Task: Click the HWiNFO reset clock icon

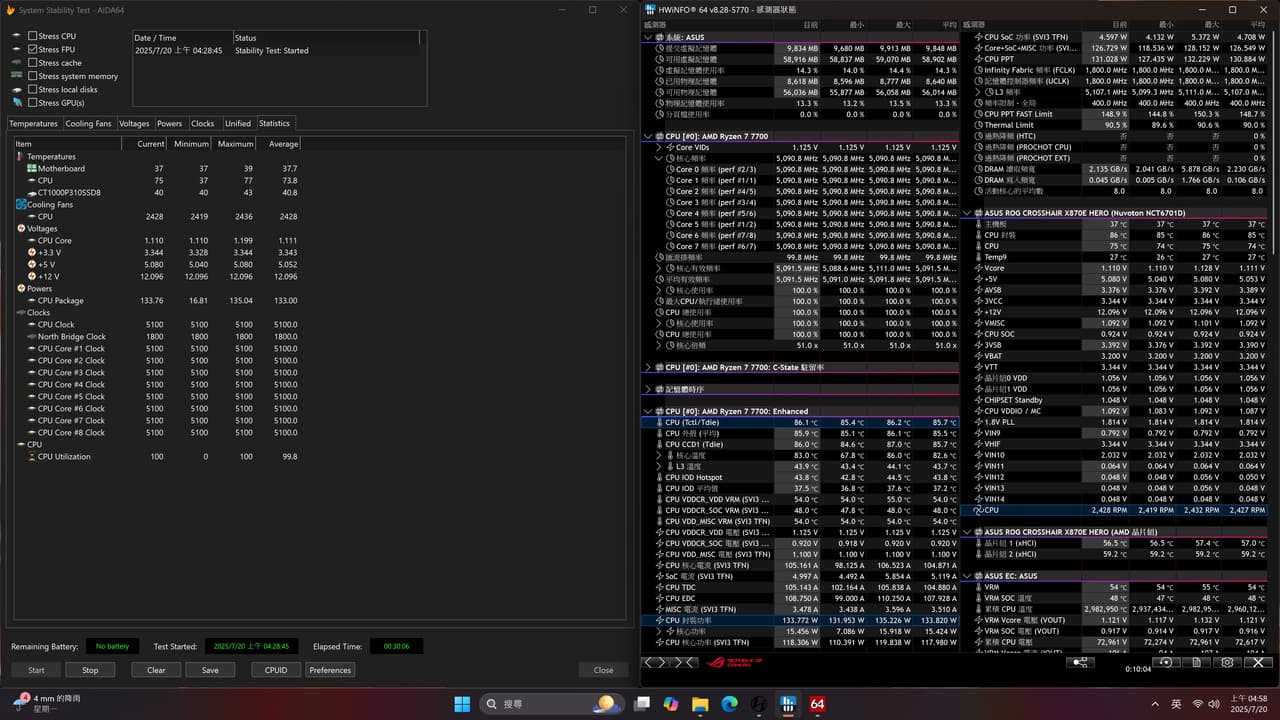Action: pos(1166,662)
